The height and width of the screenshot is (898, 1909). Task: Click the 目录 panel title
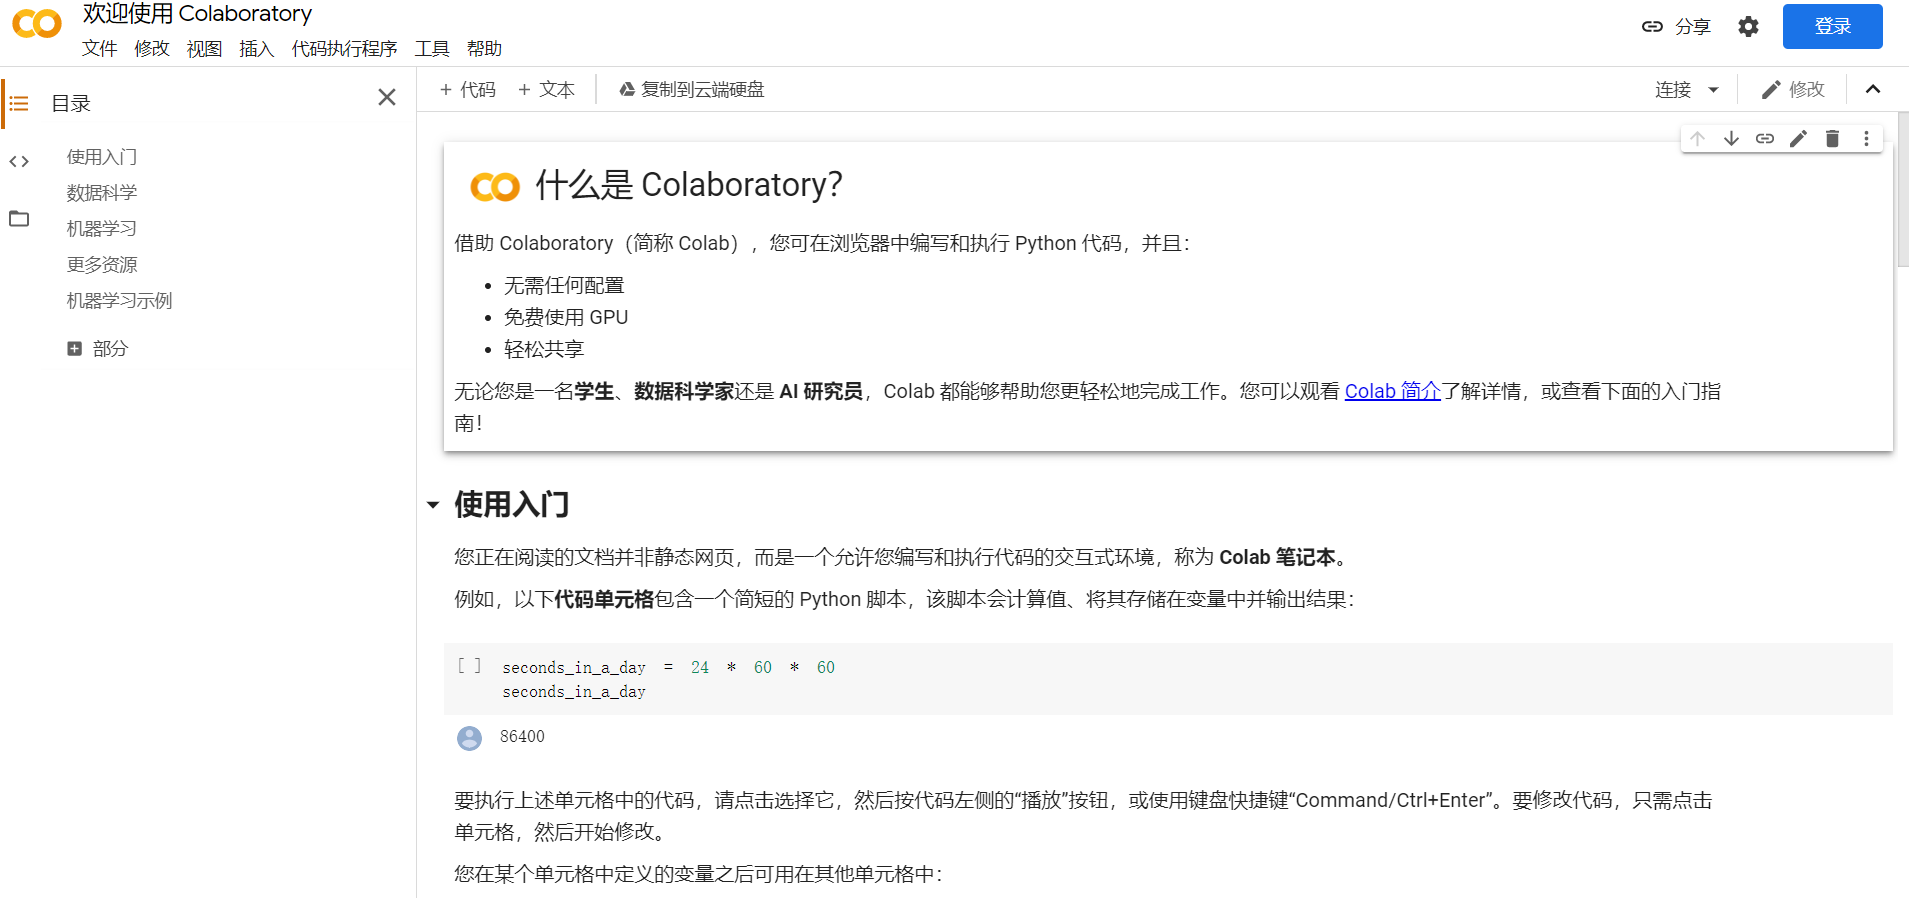[x=71, y=103]
